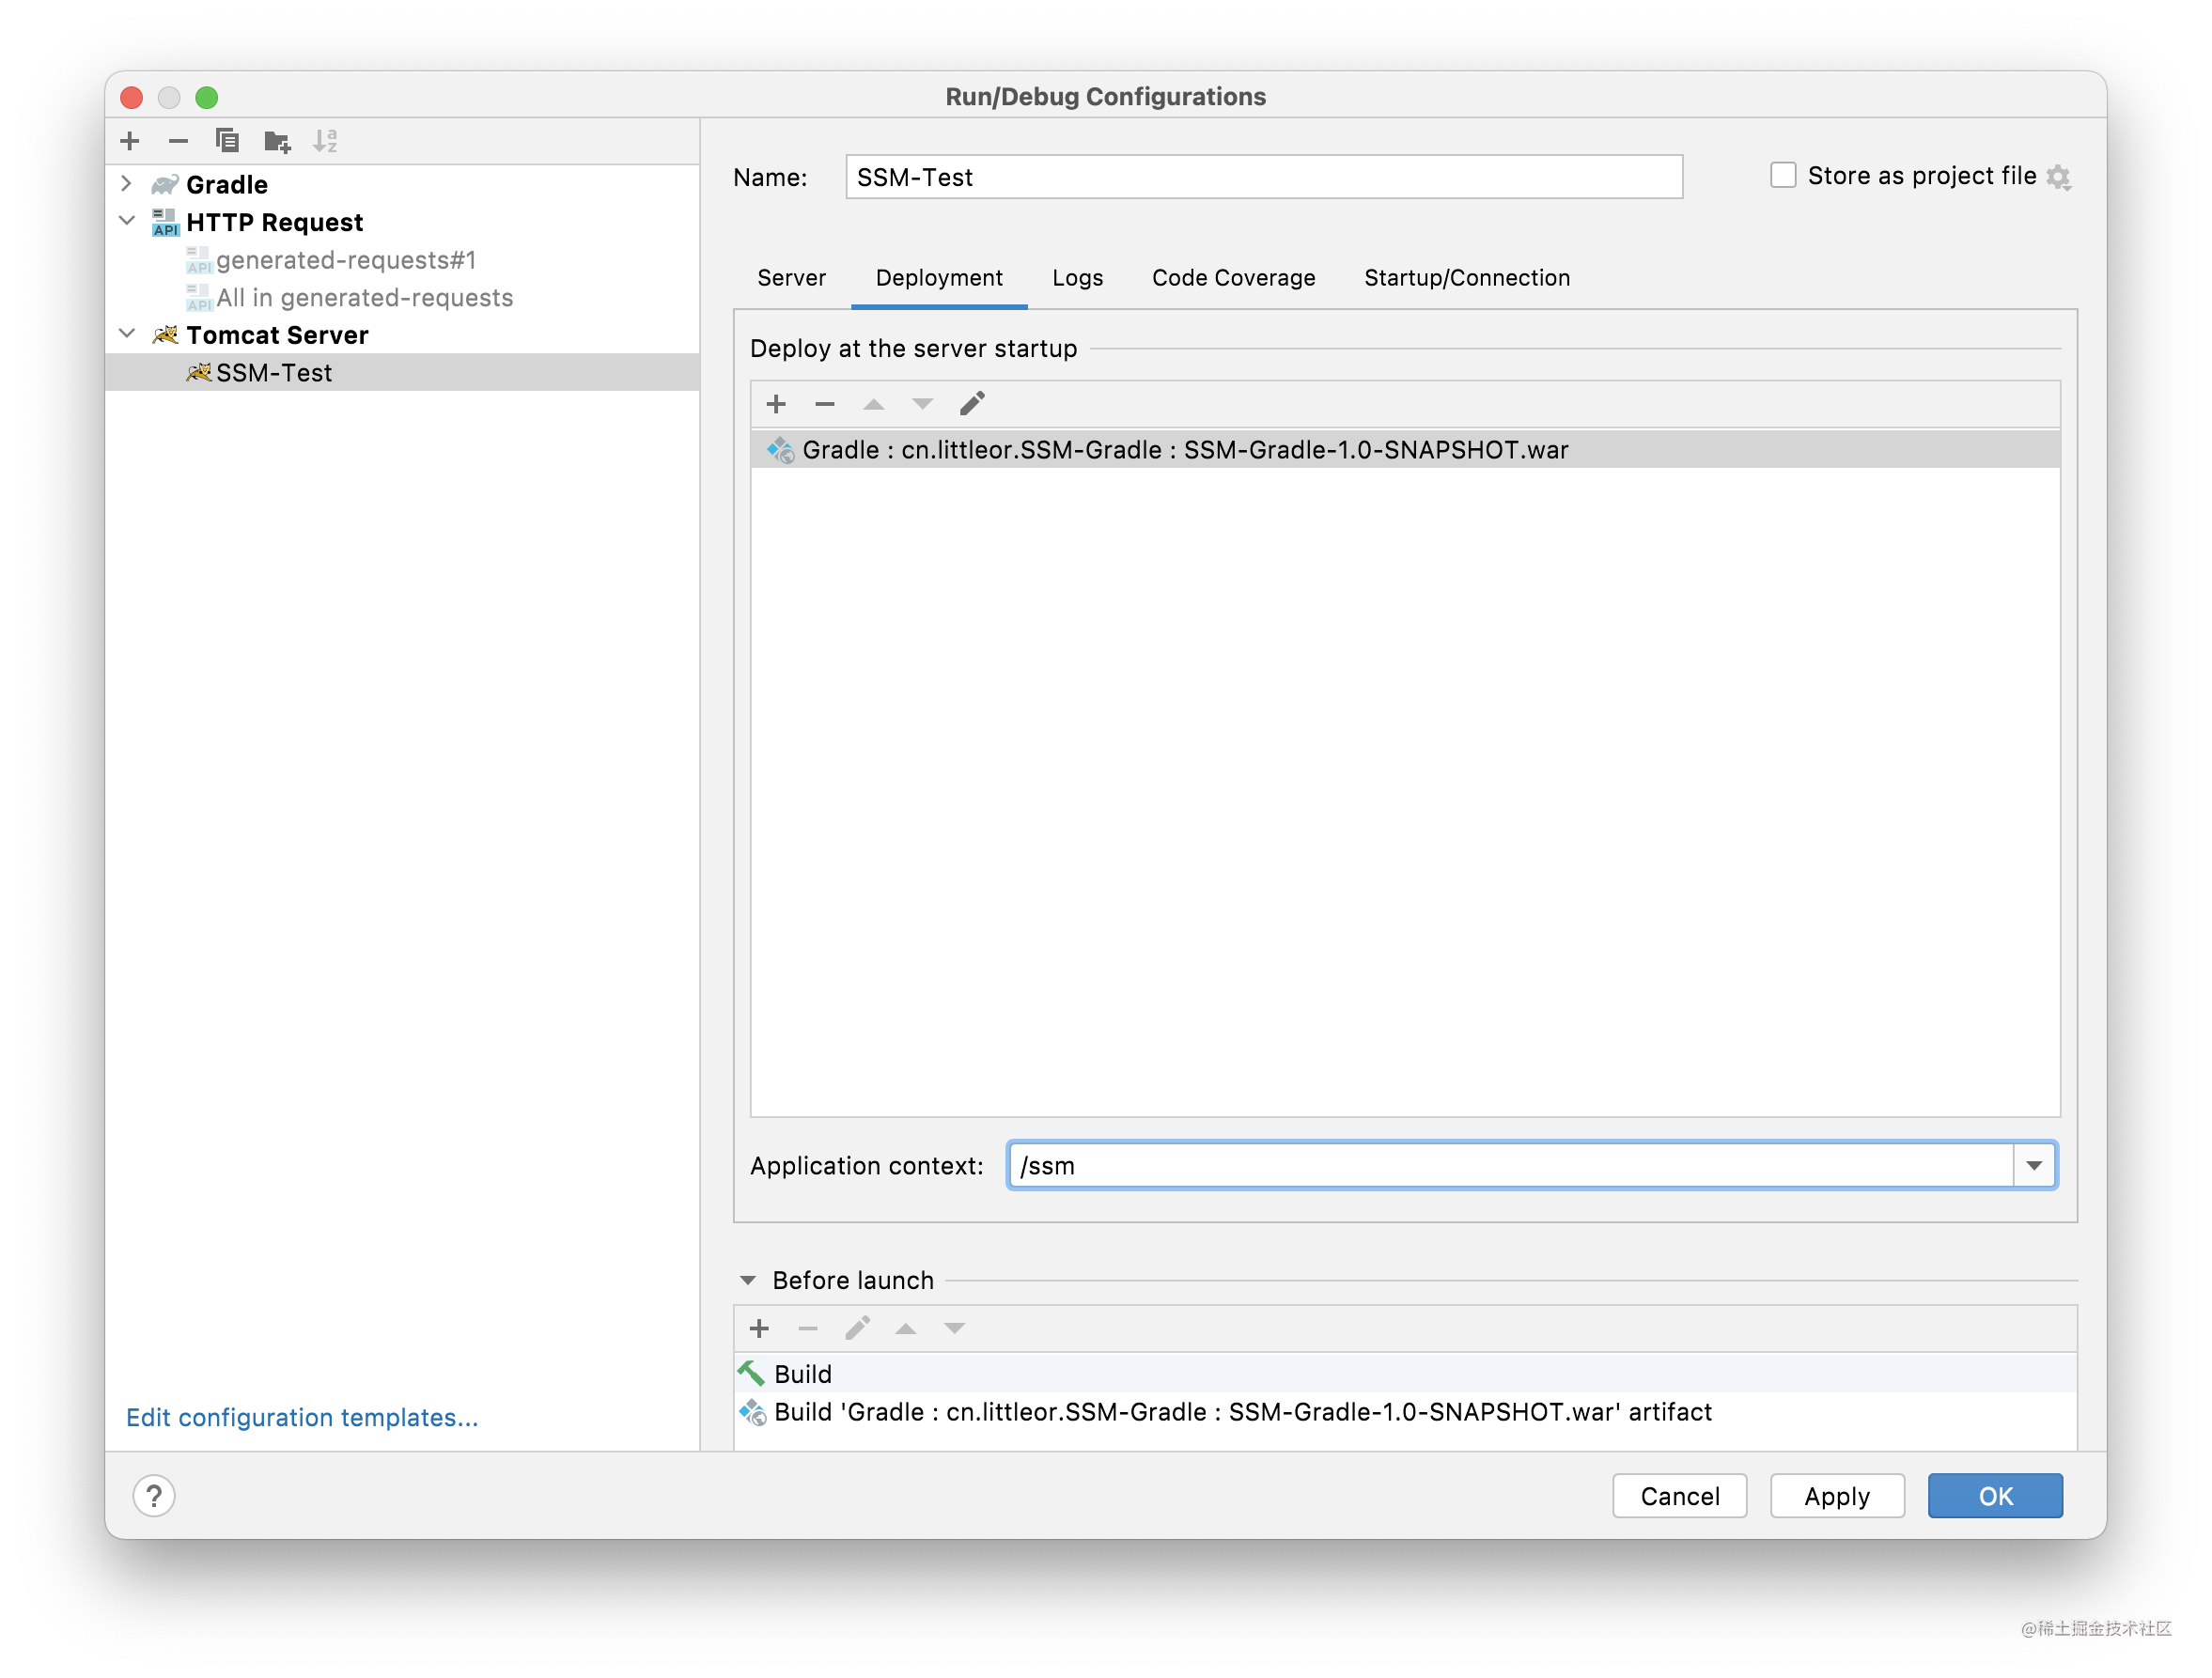Viewport: 2212px width, 1678px height.
Task: Expand the Gradle configuration group
Action: tap(127, 184)
